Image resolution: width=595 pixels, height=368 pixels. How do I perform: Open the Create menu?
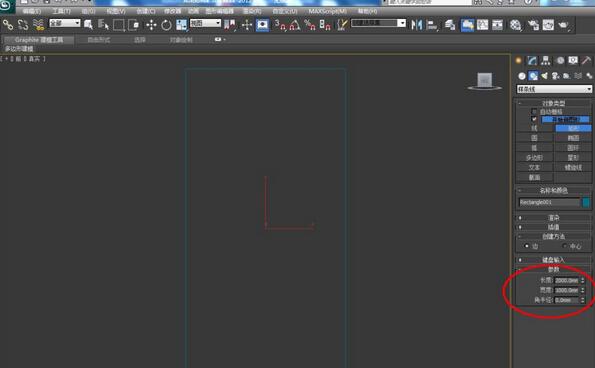click(x=146, y=11)
